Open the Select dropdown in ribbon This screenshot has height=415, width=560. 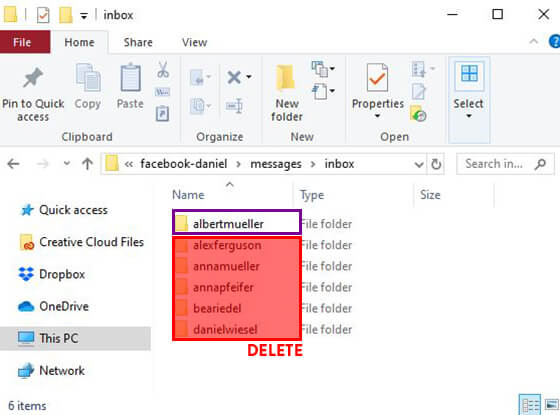coord(469,99)
